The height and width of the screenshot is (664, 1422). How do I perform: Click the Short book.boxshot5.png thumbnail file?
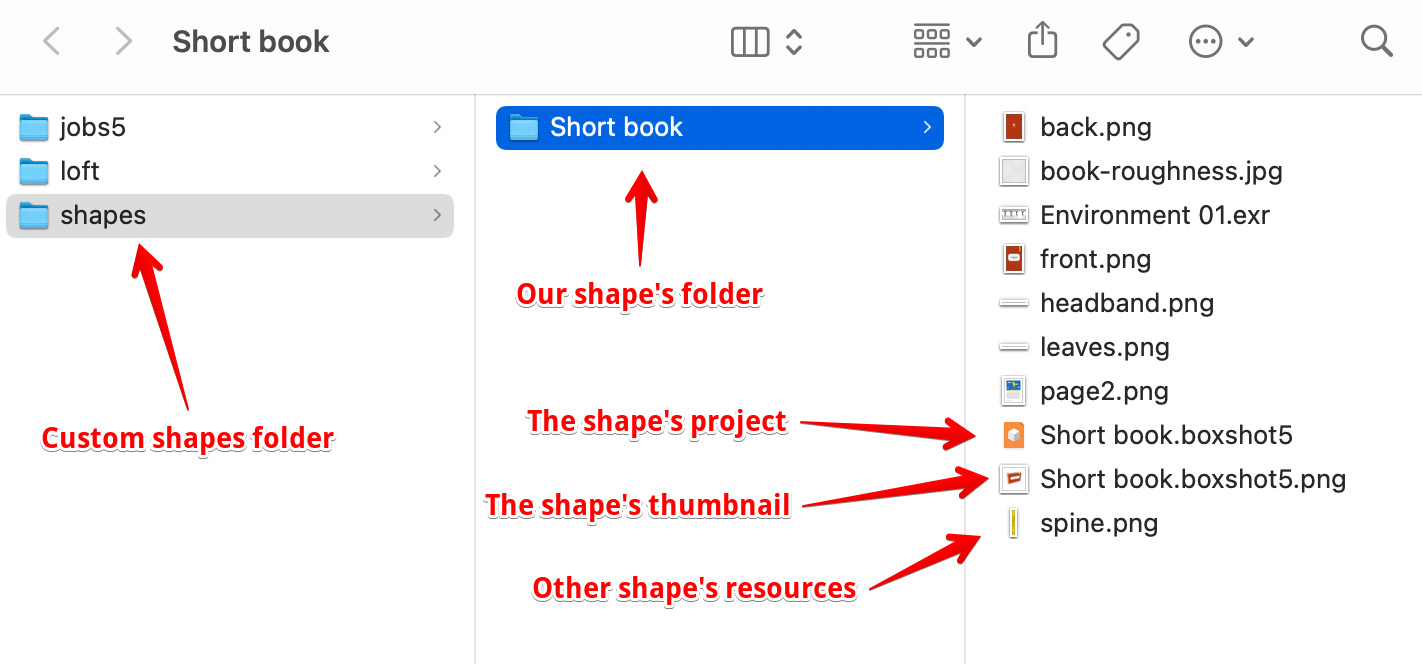click(1192, 480)
